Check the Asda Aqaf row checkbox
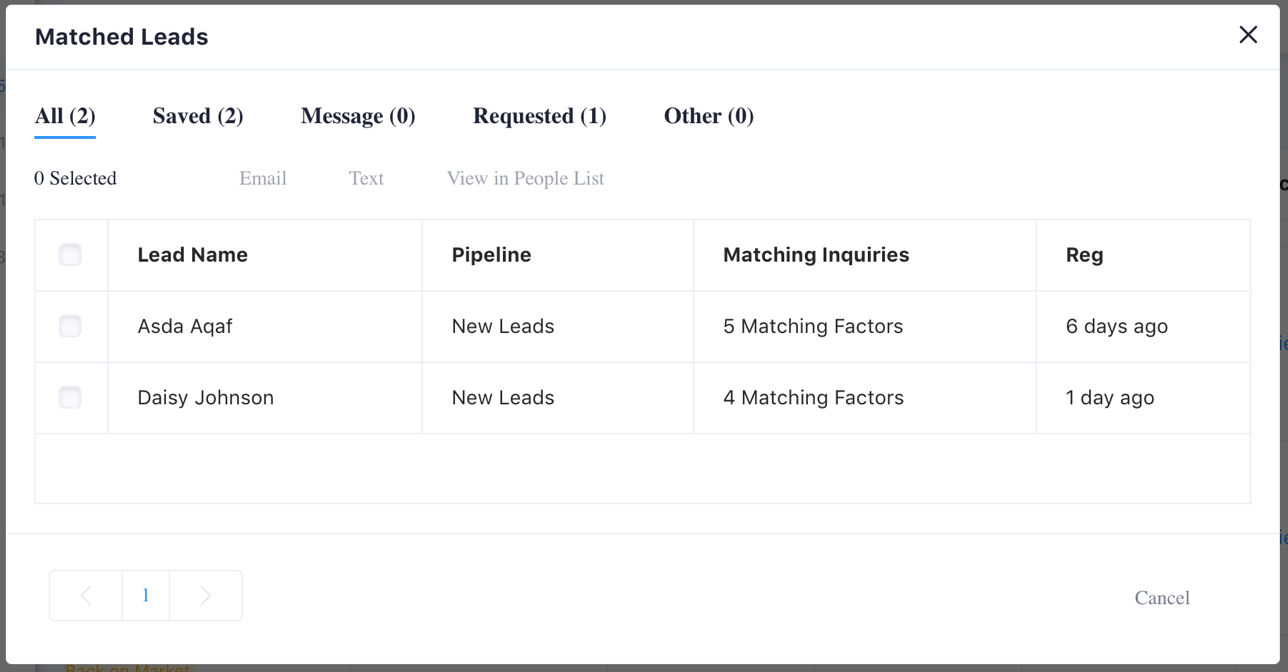 70,326
